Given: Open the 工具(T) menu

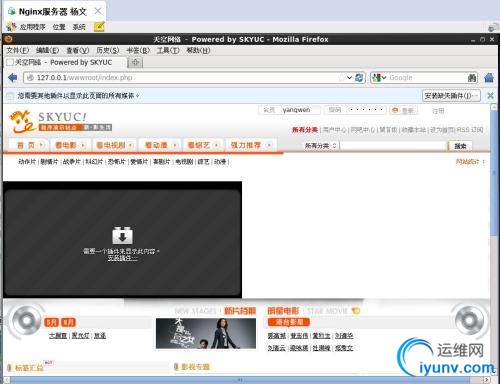Looking at the screenshot, I should coord(168,50).
